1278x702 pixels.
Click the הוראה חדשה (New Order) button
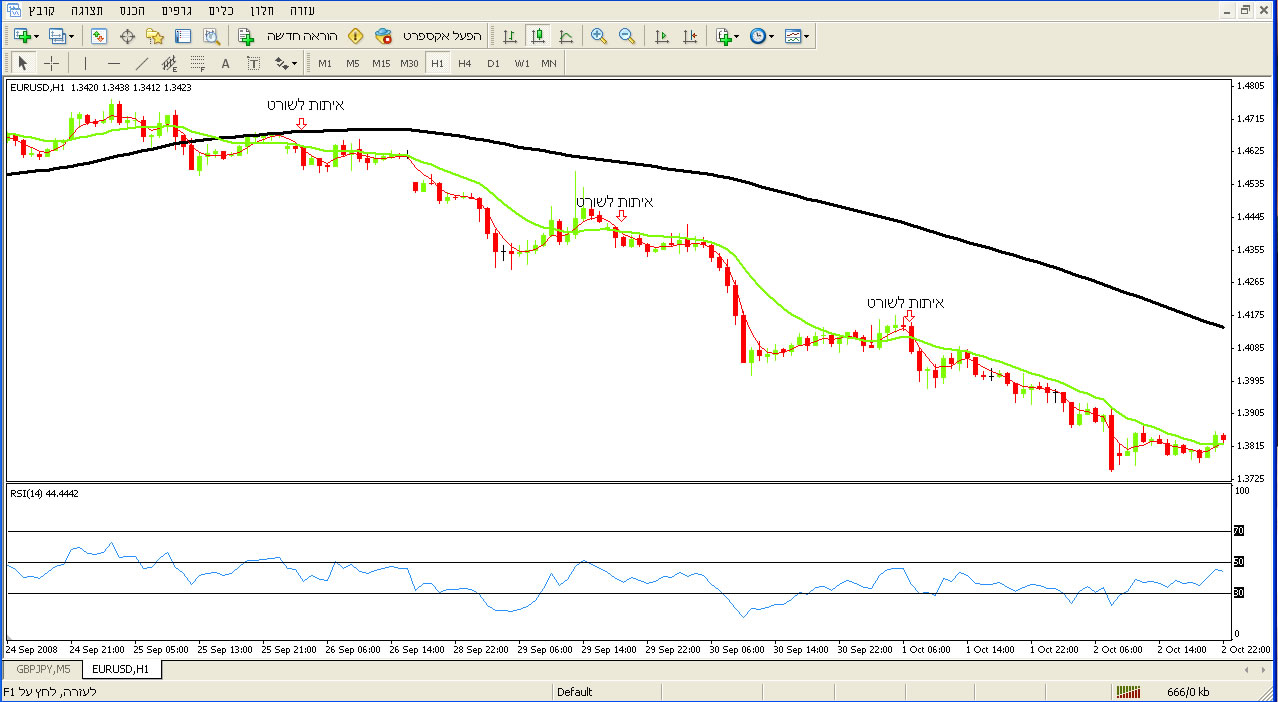(x=288, y=36)
